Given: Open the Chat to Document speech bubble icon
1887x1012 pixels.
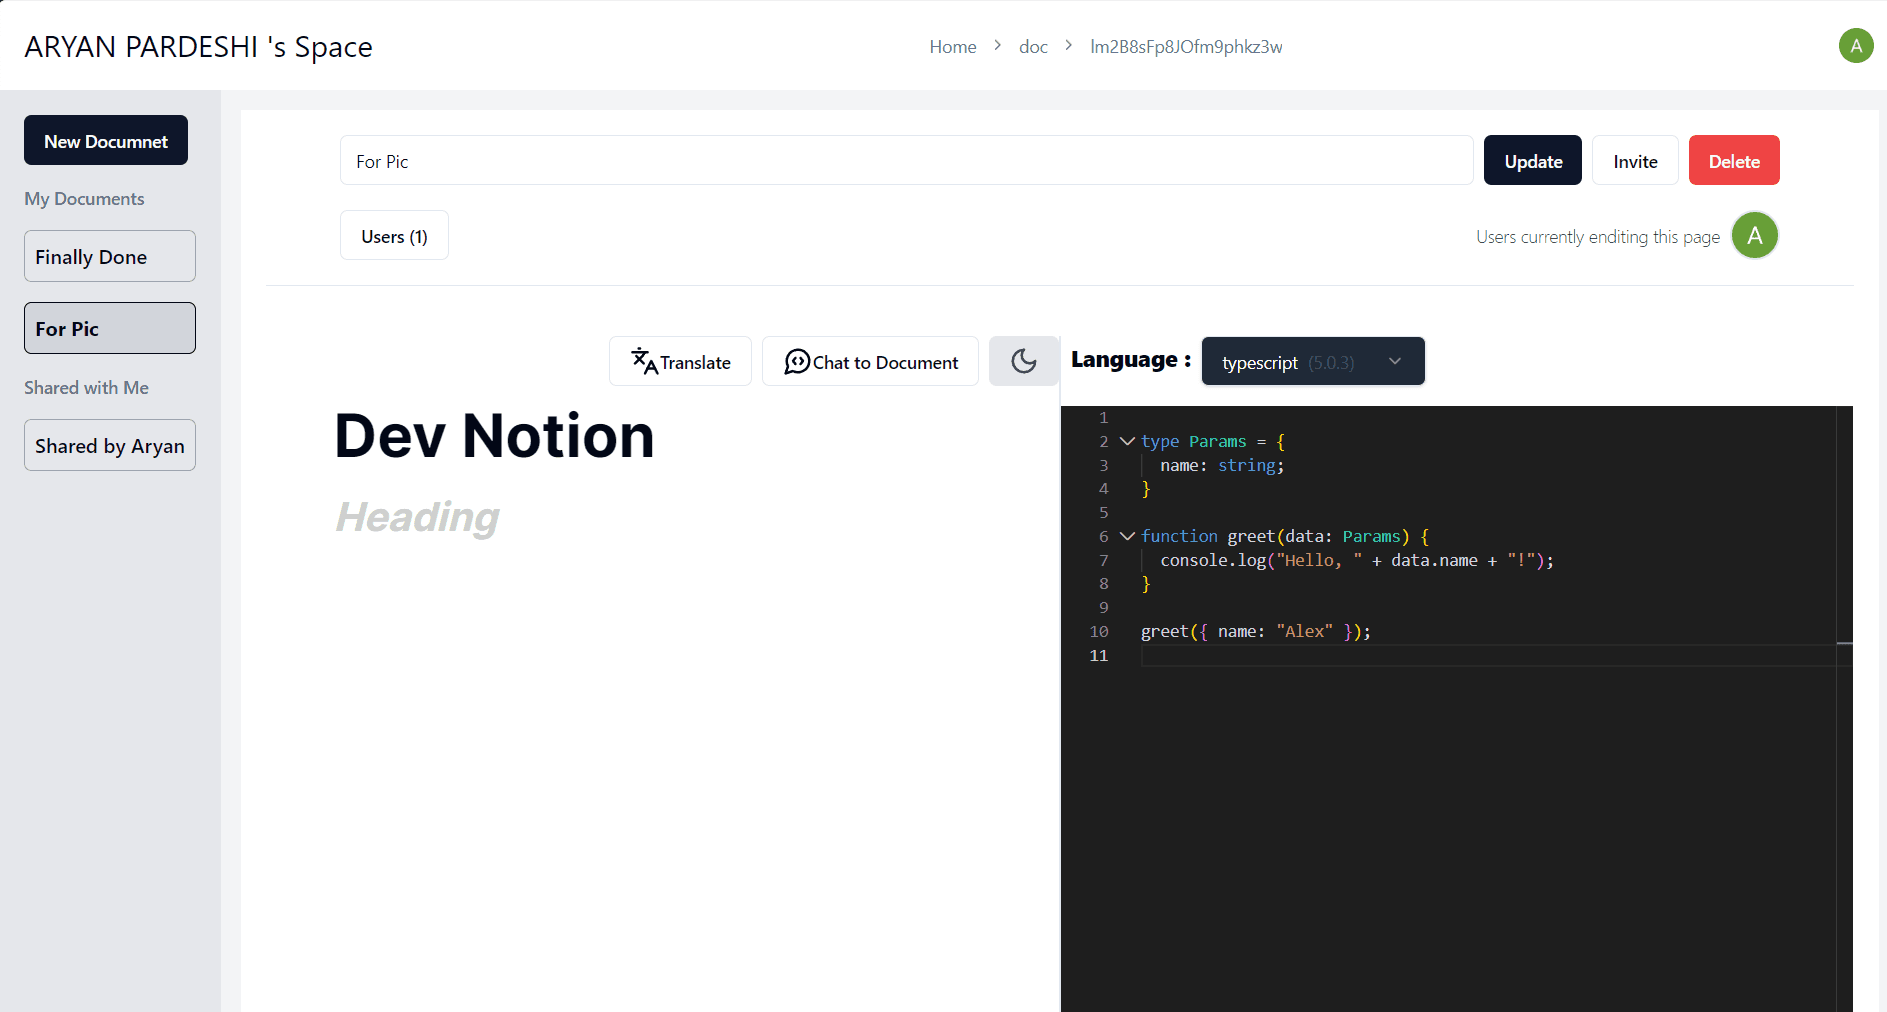Looking at the screenshot, I should tap(796, 361).
